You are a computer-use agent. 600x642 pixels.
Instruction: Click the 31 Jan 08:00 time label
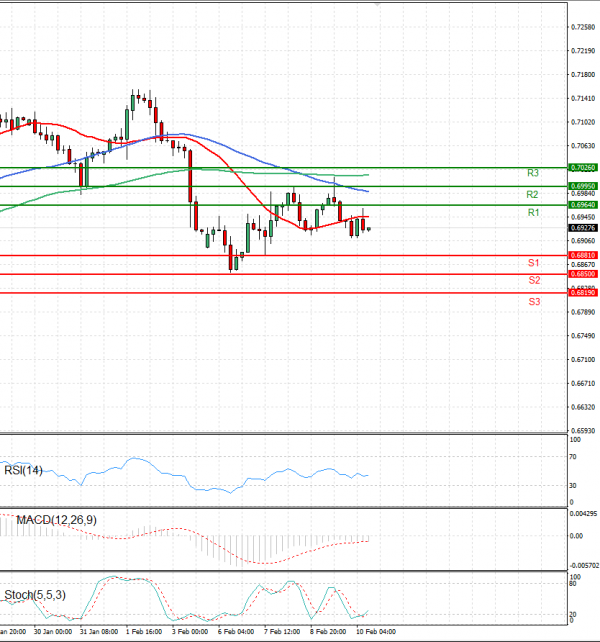99,632
